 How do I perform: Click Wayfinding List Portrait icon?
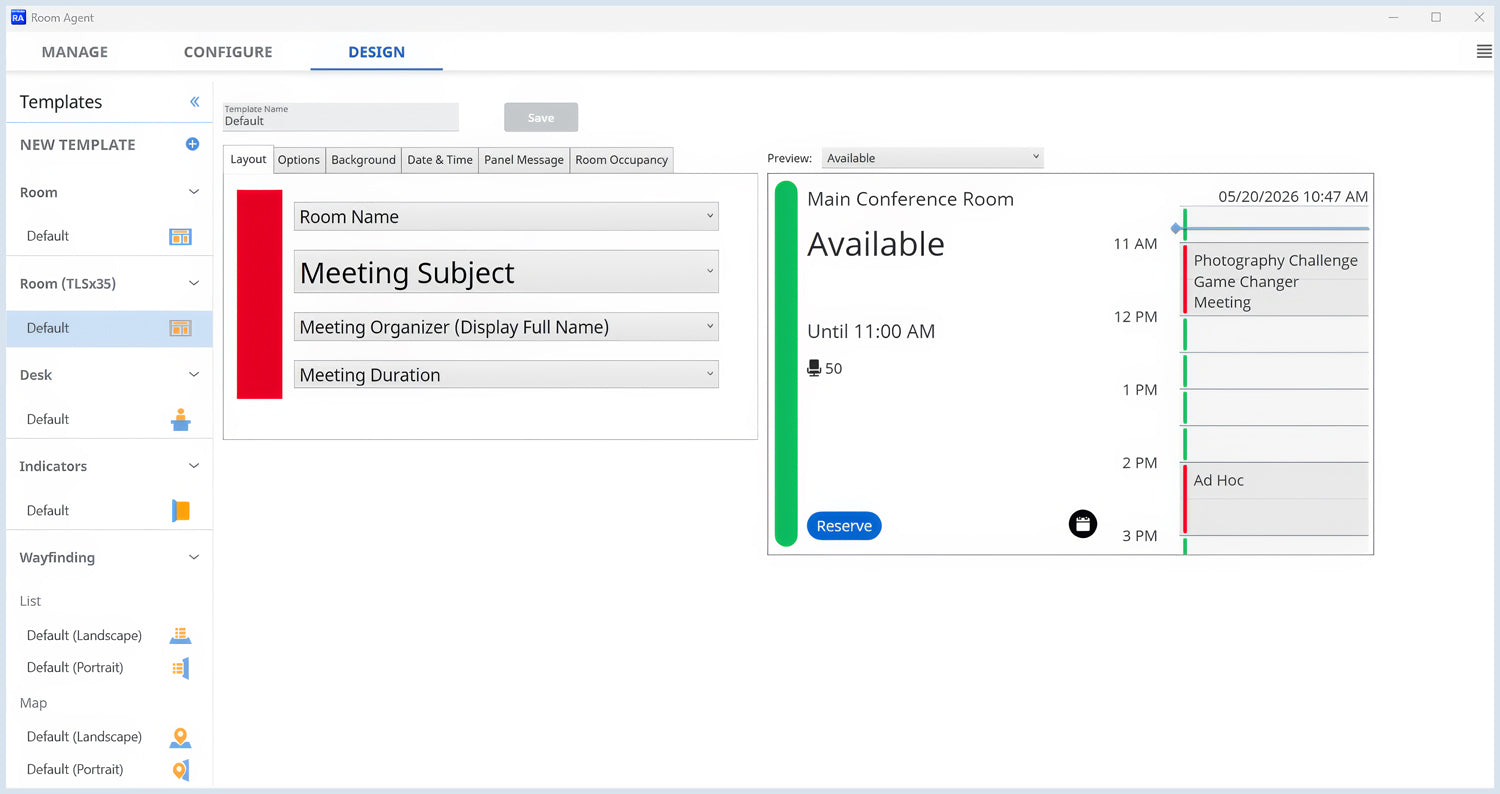[x=180, y=668]
